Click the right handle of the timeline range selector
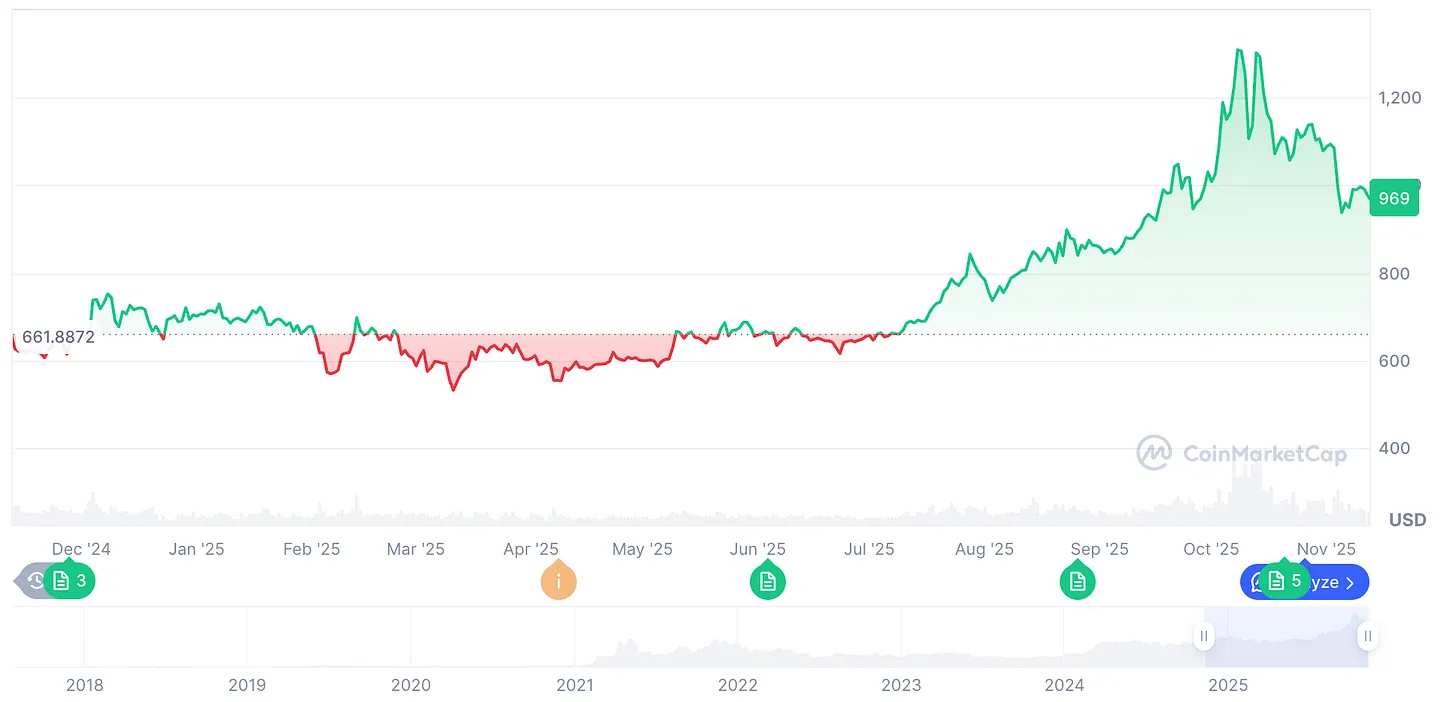The image size is (1456, 702). coord(1366,636)
